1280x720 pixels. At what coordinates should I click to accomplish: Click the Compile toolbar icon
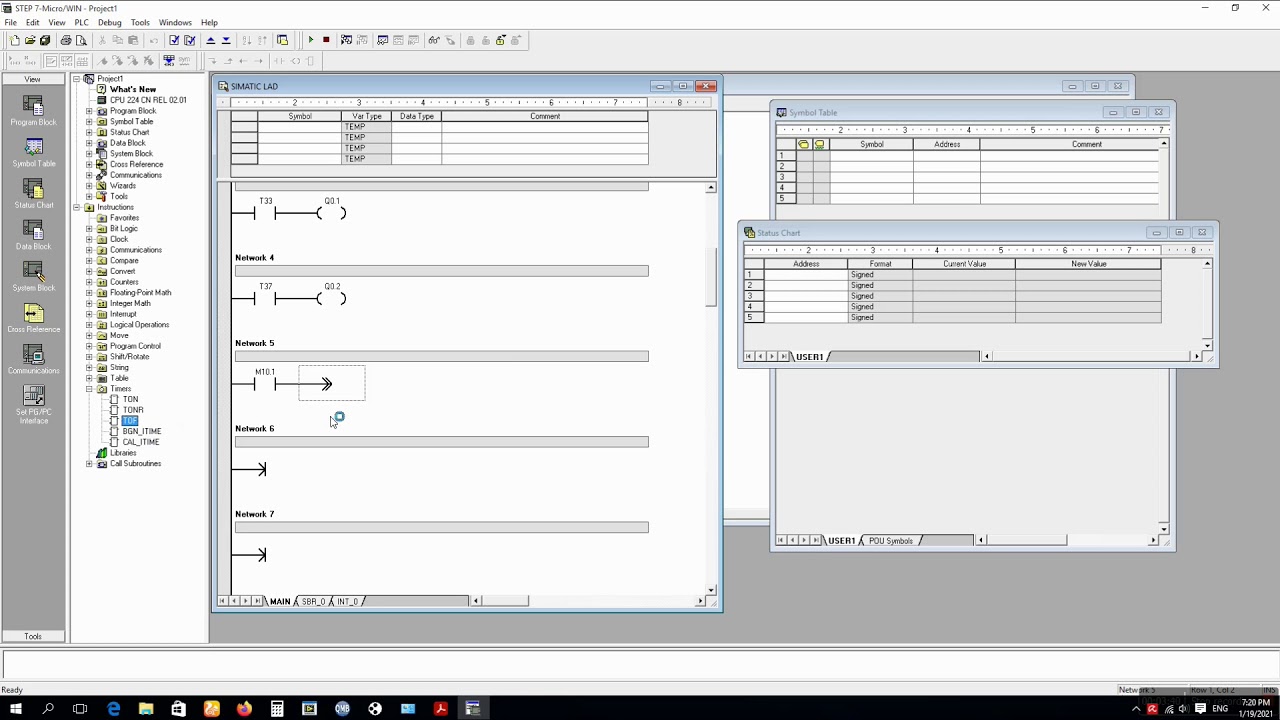pyautogui.click(x=174, y=40)
